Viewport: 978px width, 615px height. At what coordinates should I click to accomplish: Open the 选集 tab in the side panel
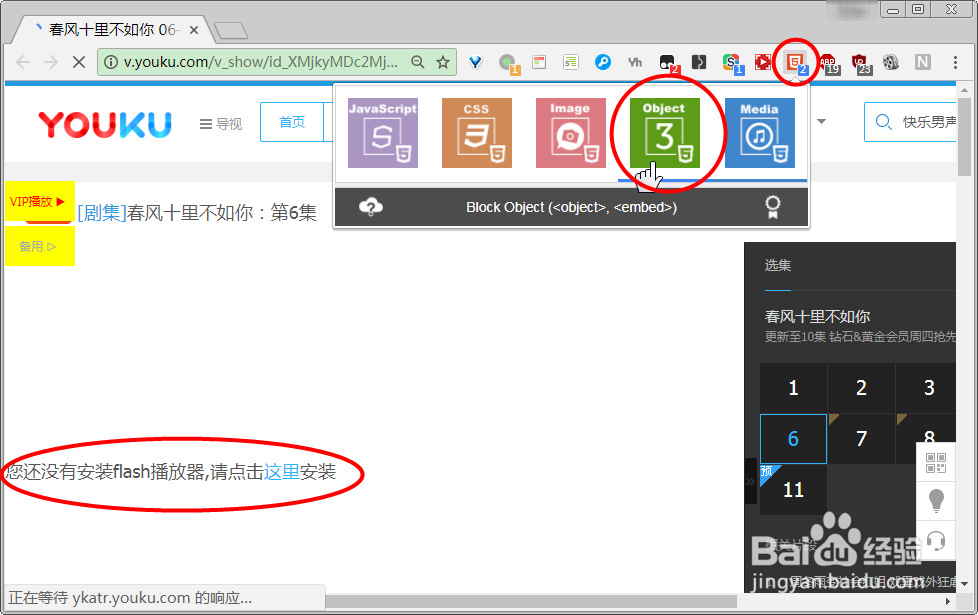tap(778, 265)
